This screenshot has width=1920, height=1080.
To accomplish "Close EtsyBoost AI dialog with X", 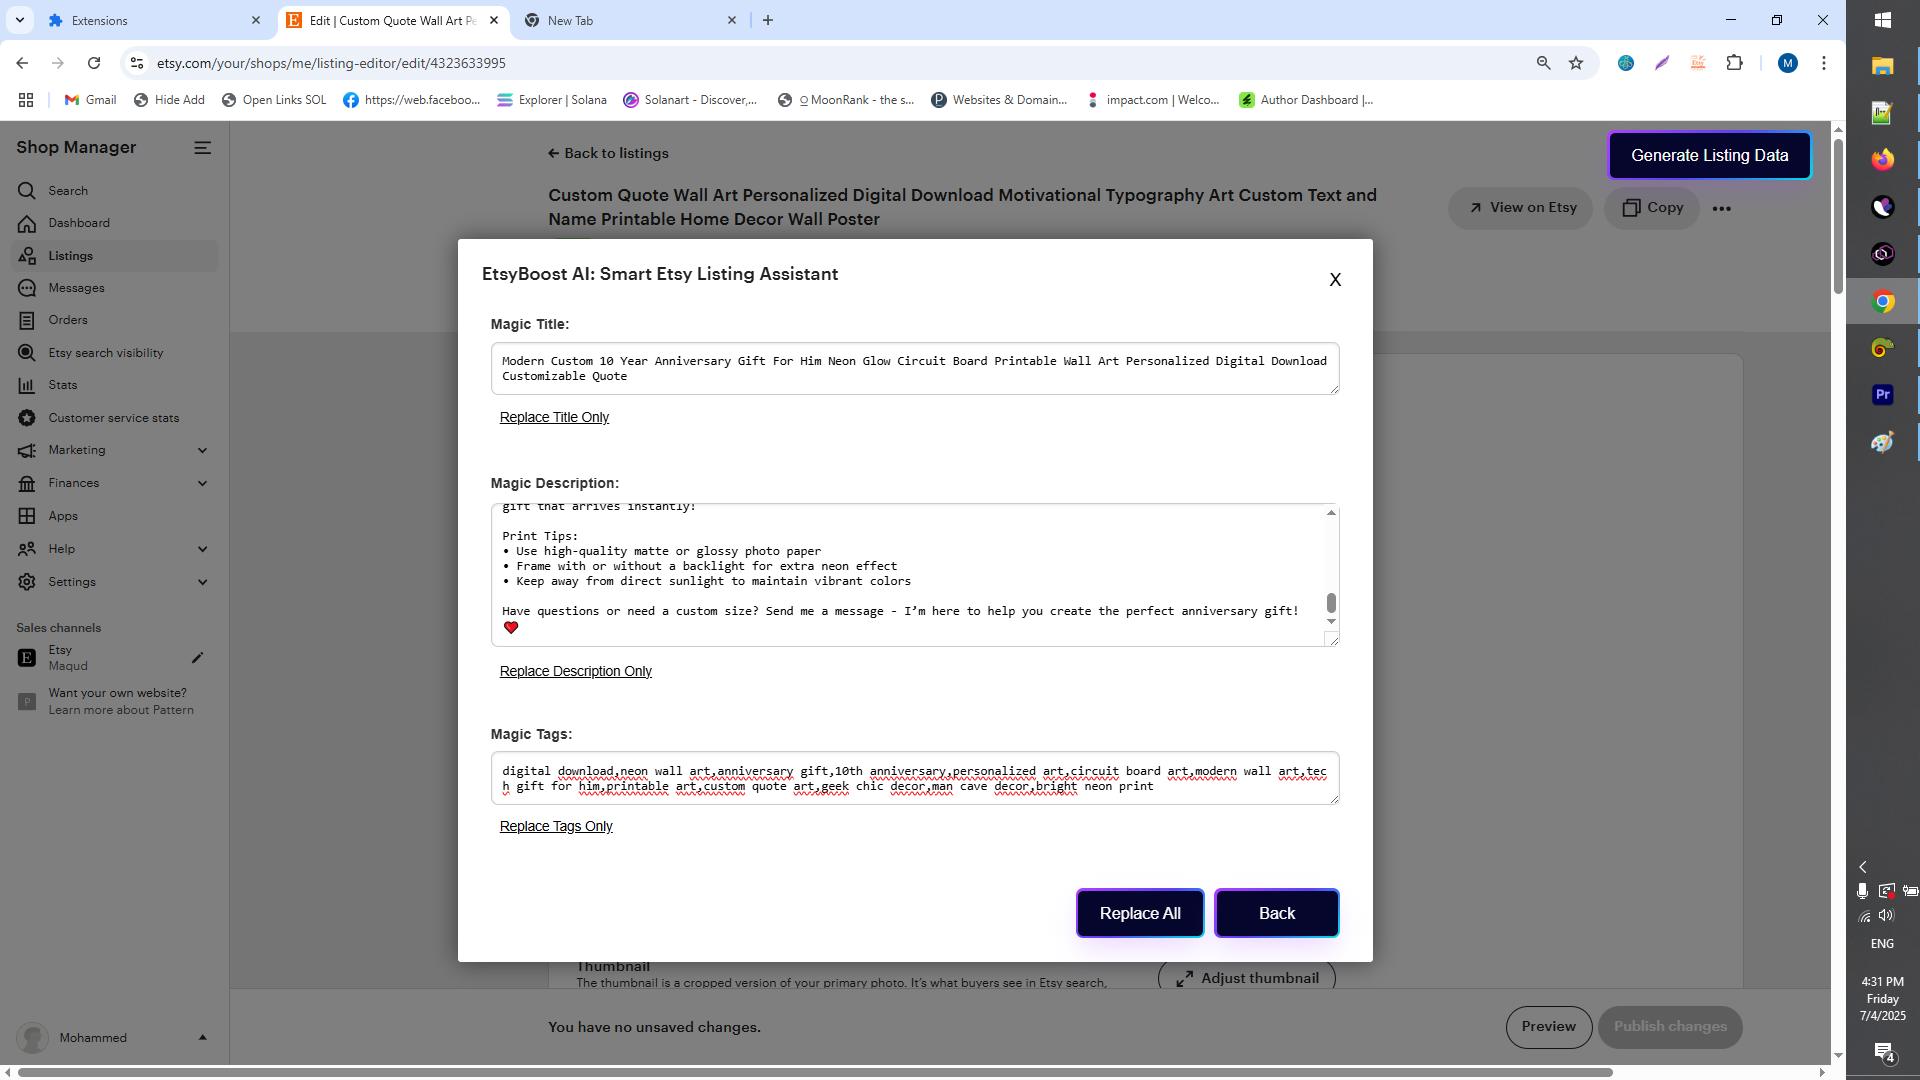I will pos(1334,280).
